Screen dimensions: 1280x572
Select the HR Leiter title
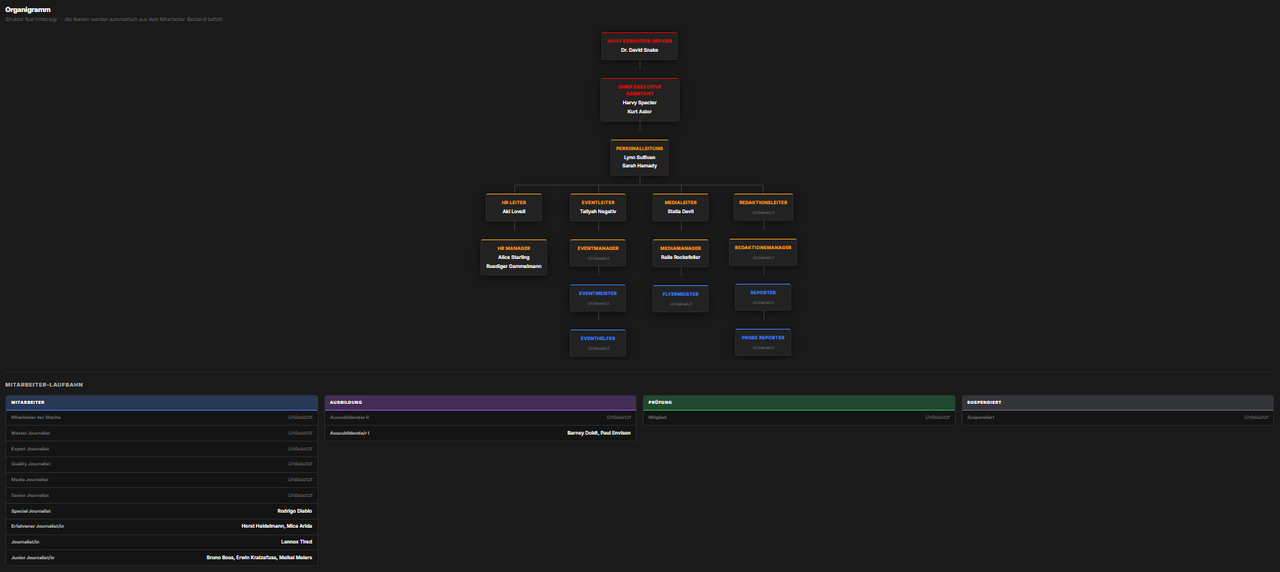[514, 202]
